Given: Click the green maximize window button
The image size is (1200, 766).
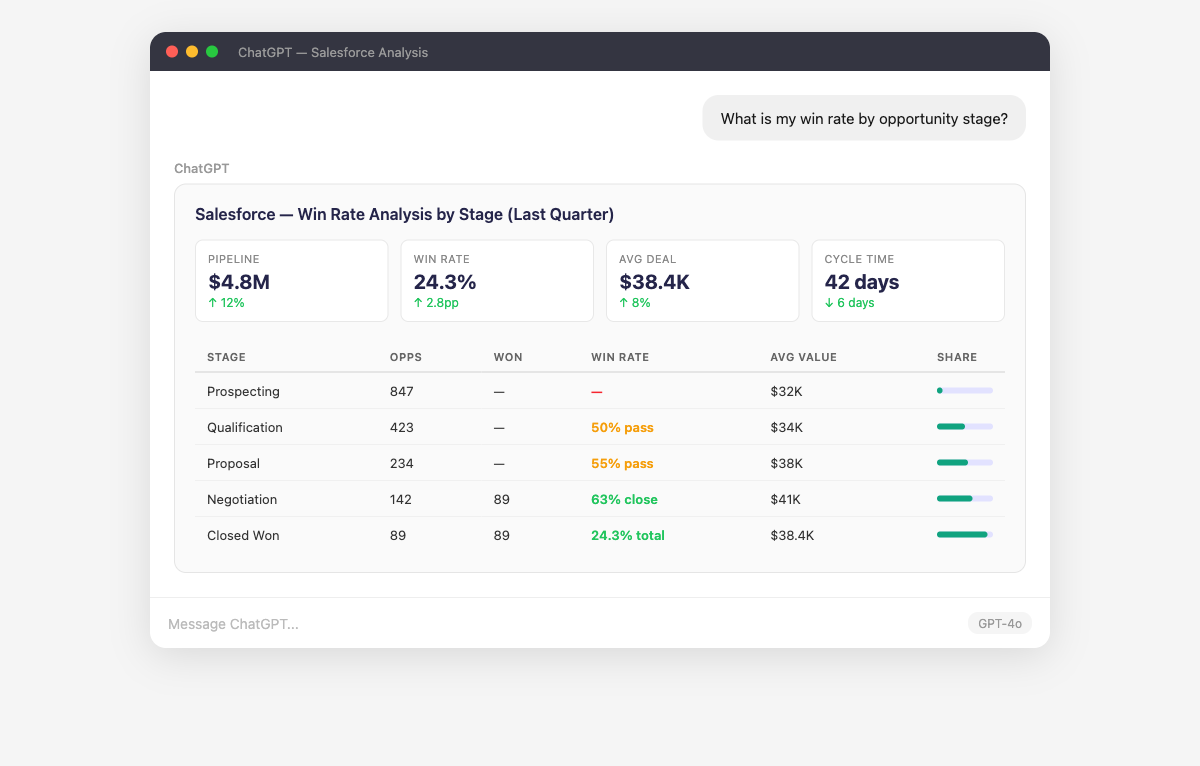Looking at the screenshot, I should click(x=212, y=52).
